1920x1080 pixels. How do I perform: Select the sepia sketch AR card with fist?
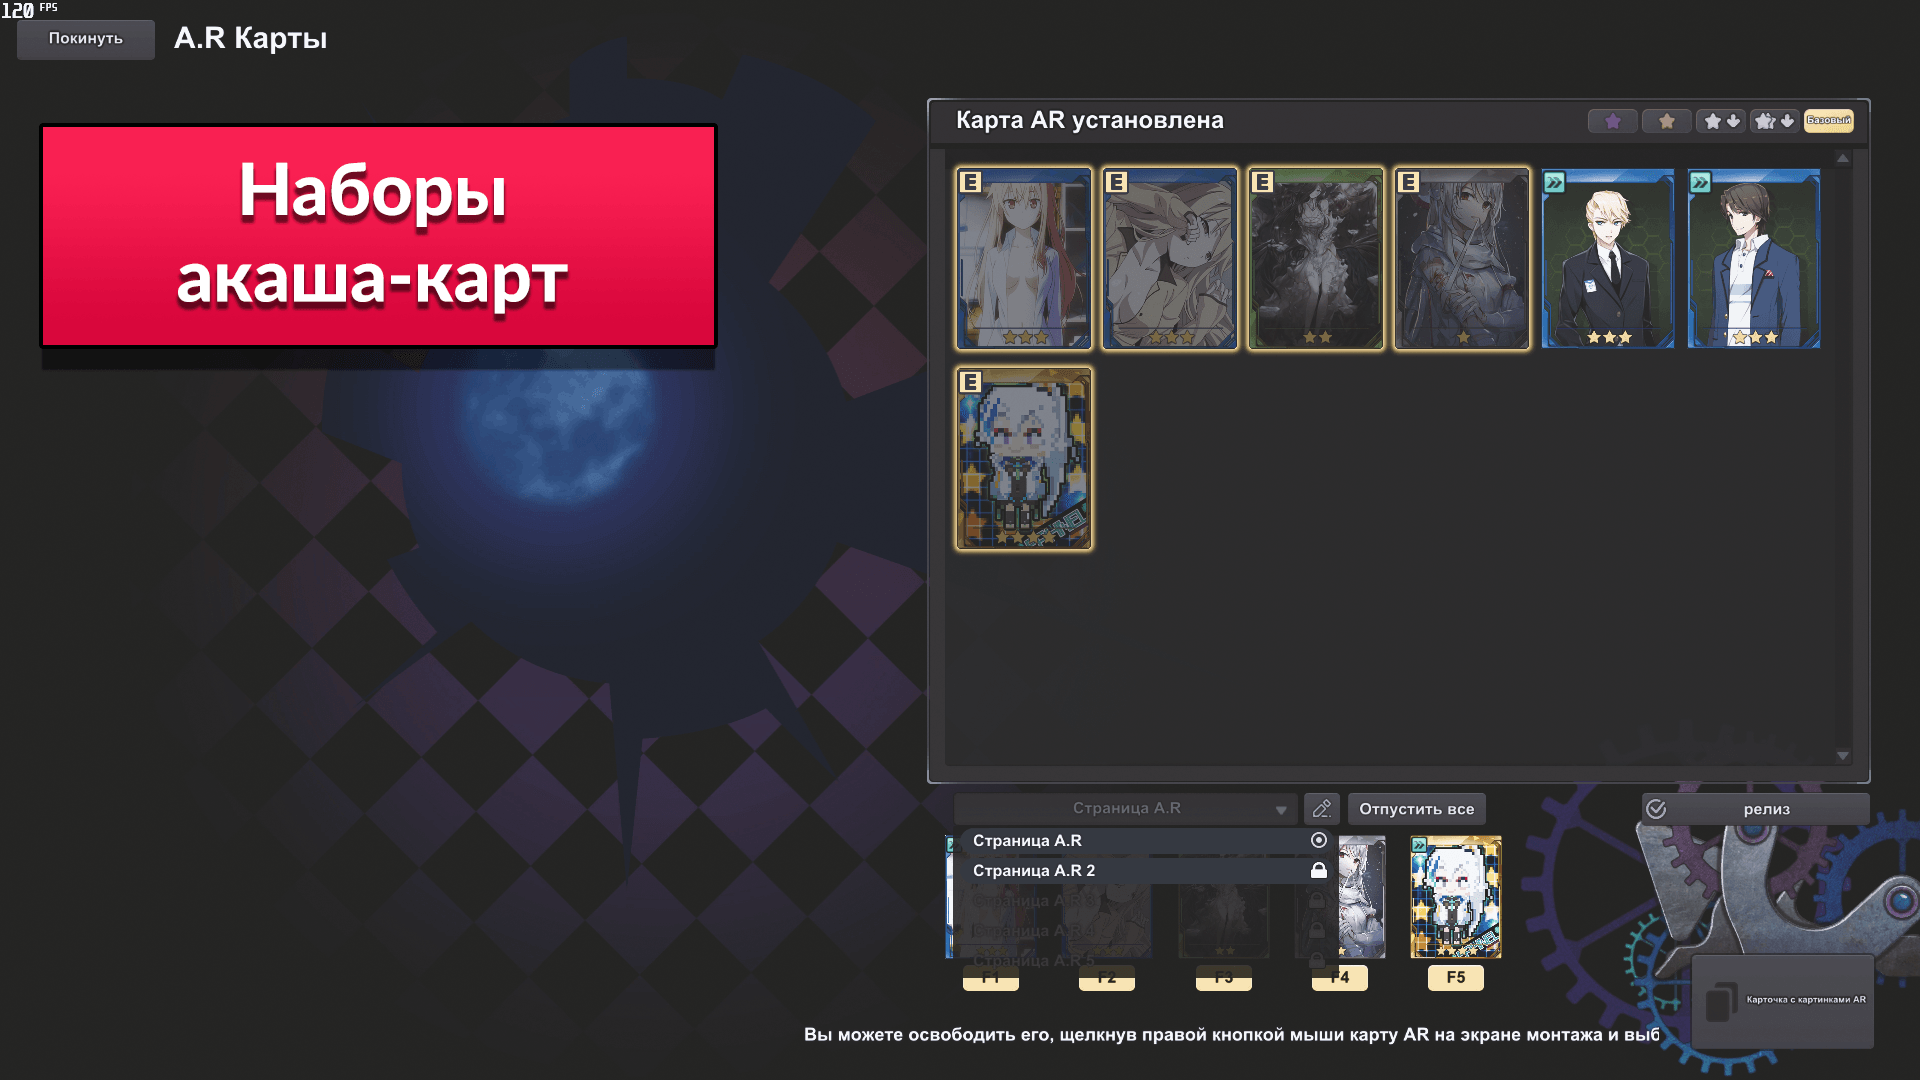tap(1169, 259)
